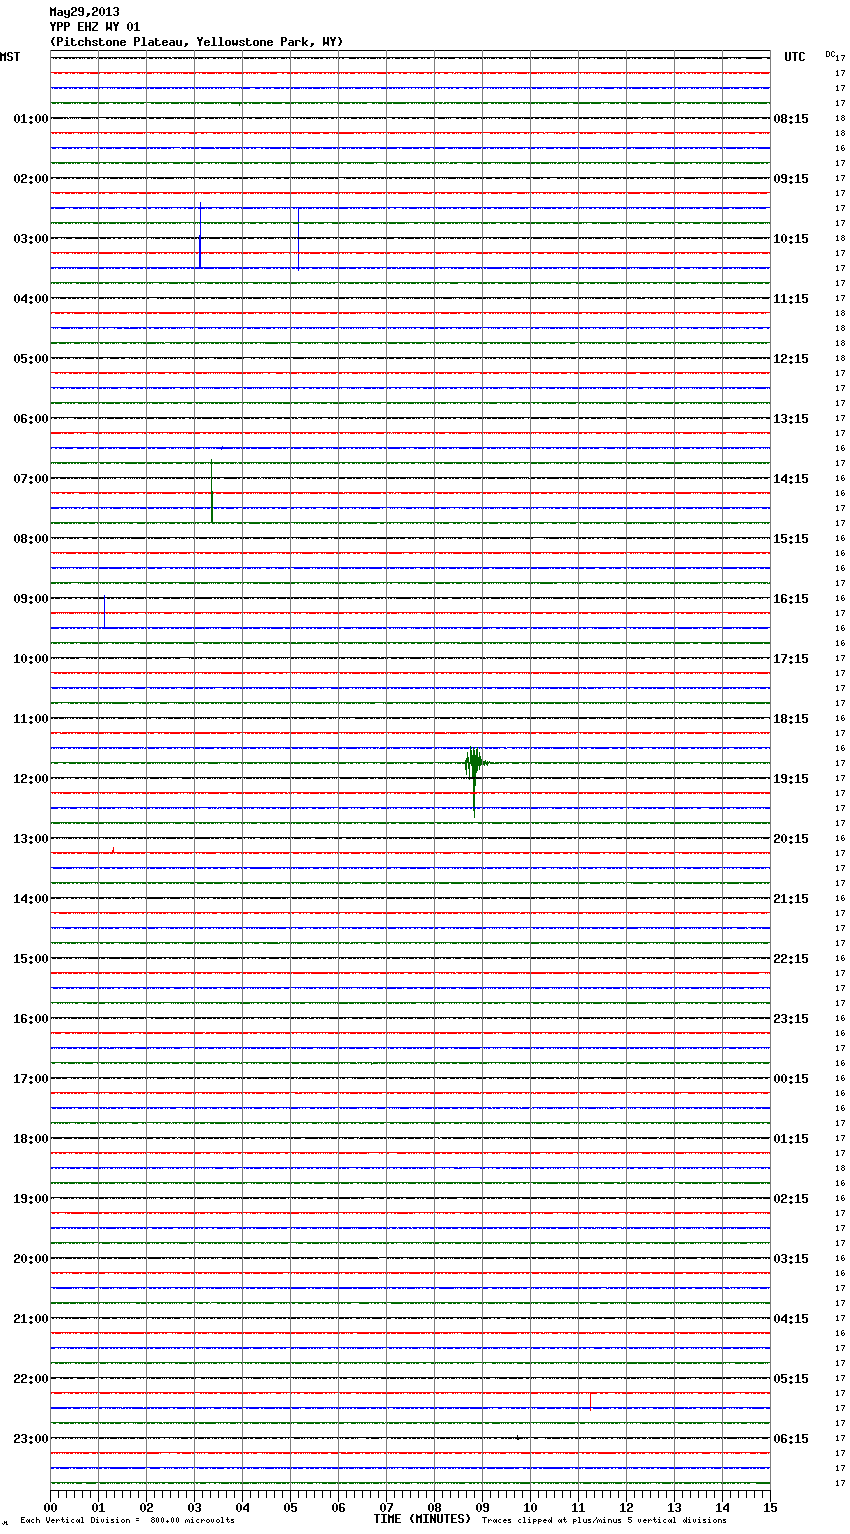The image size is (850, 1534).
Task: Select the 15:00 MST time label
Action: click(31, 959)
